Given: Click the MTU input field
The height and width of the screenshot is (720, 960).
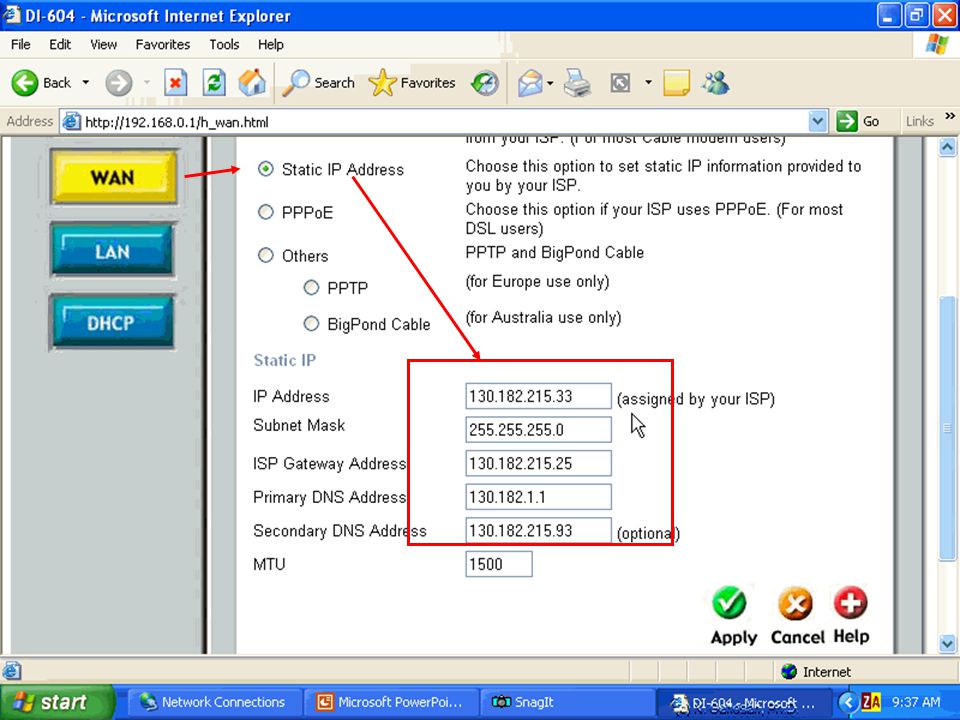Looking at the screenshot, I should point(499,564).
